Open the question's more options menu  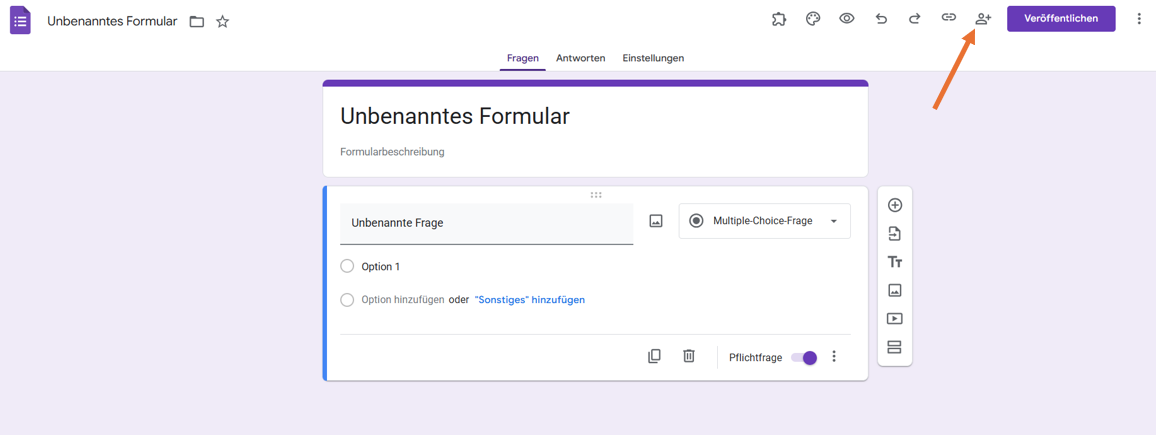point(834,357)
